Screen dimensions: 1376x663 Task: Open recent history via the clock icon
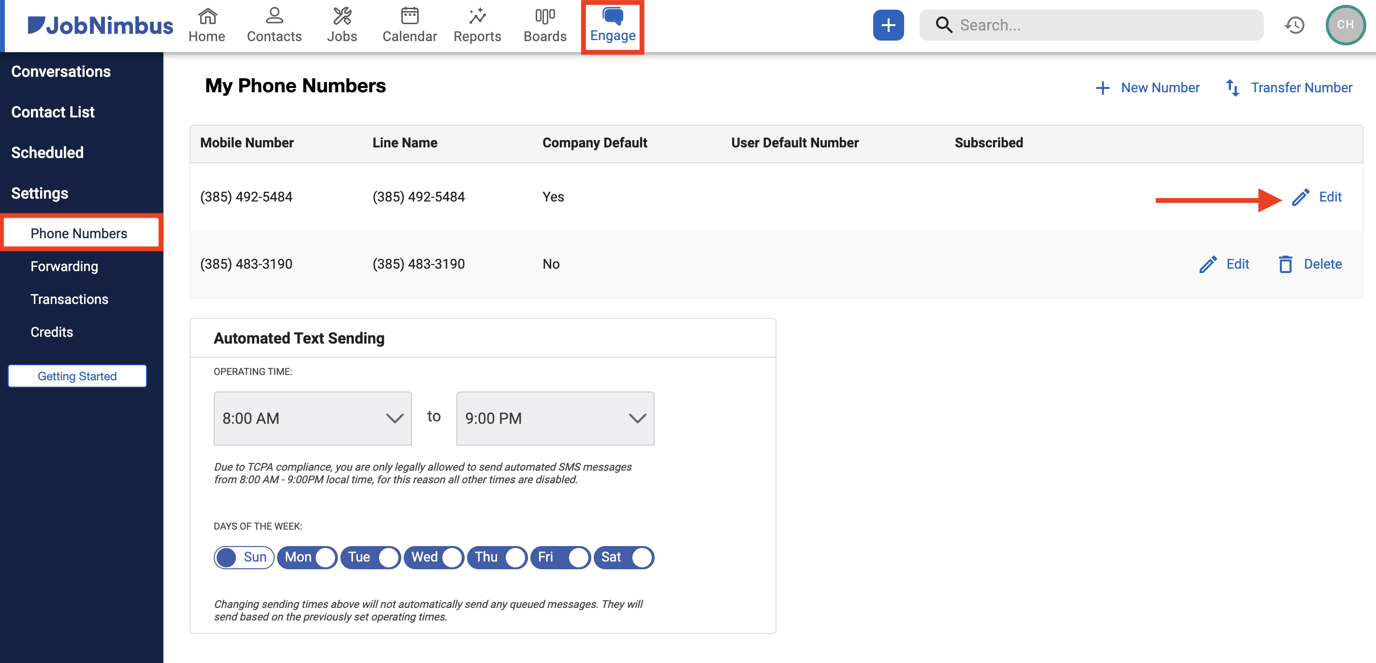coord(1295,24)
